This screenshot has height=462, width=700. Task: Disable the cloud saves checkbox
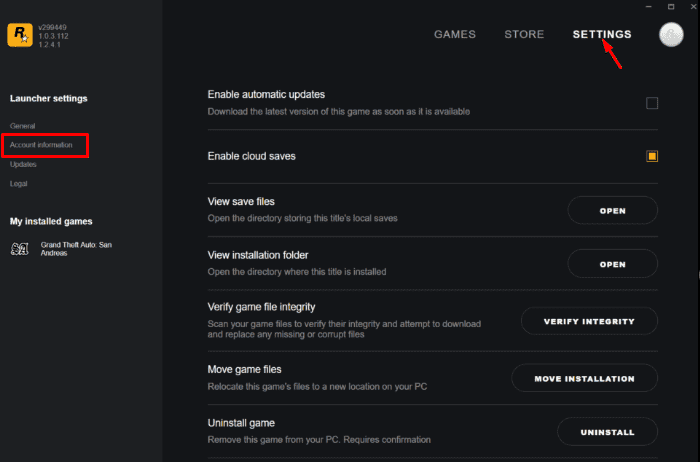pyautogui.click(x=652, y=156)
